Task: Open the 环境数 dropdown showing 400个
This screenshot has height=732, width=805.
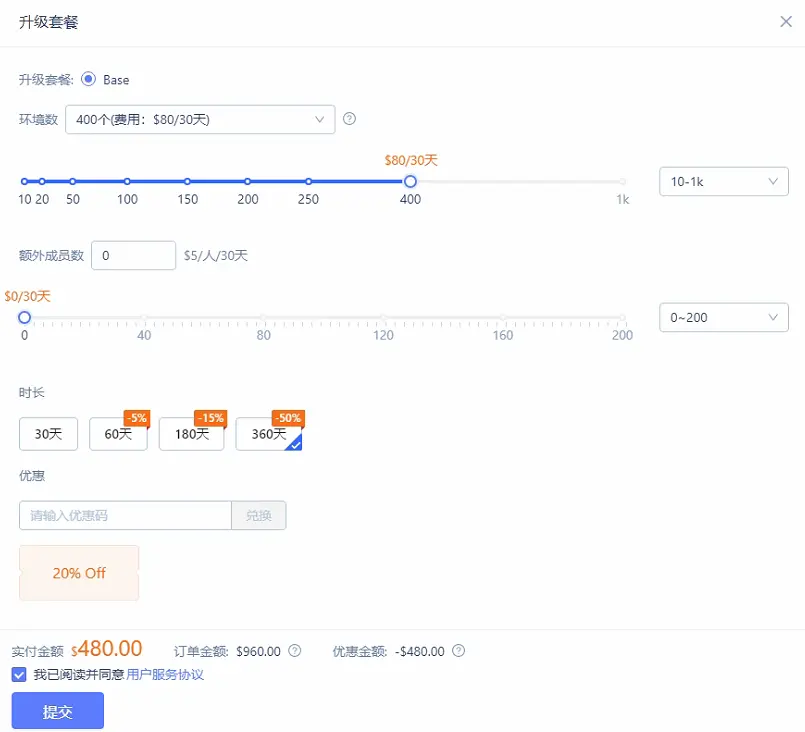Action: 200,120
